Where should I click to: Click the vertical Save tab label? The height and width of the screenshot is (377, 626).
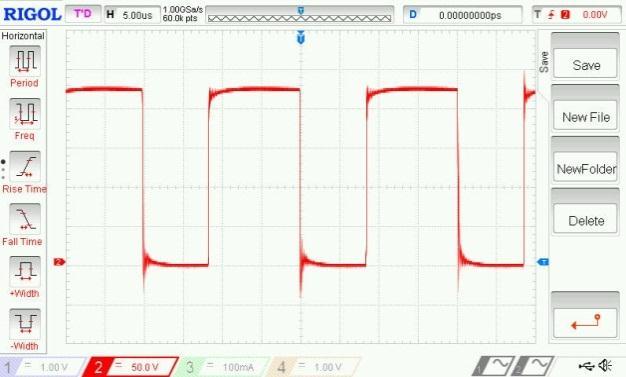[544, 62]
